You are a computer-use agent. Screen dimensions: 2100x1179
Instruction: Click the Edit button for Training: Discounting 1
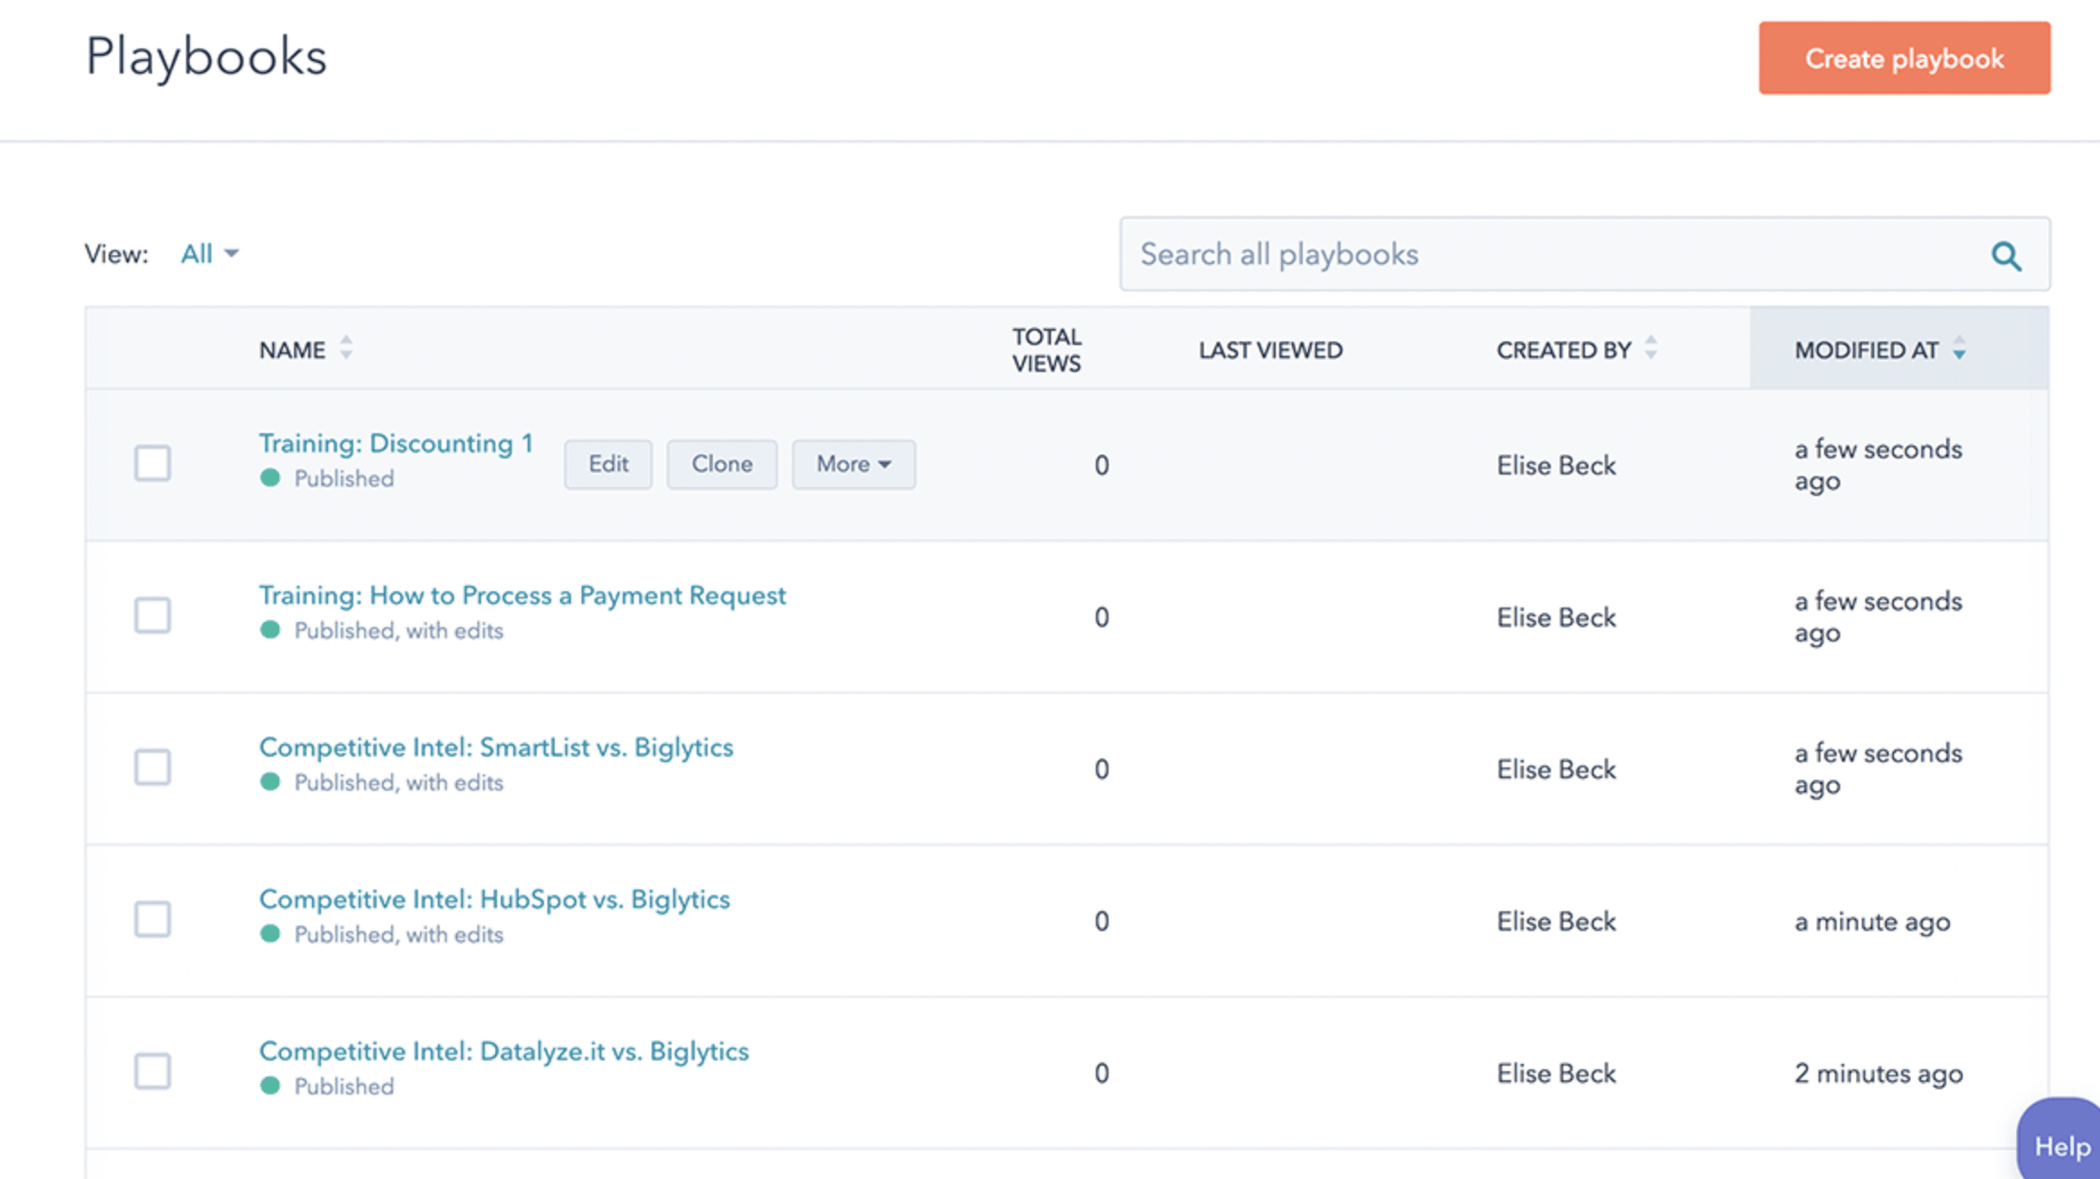[608, 464]
